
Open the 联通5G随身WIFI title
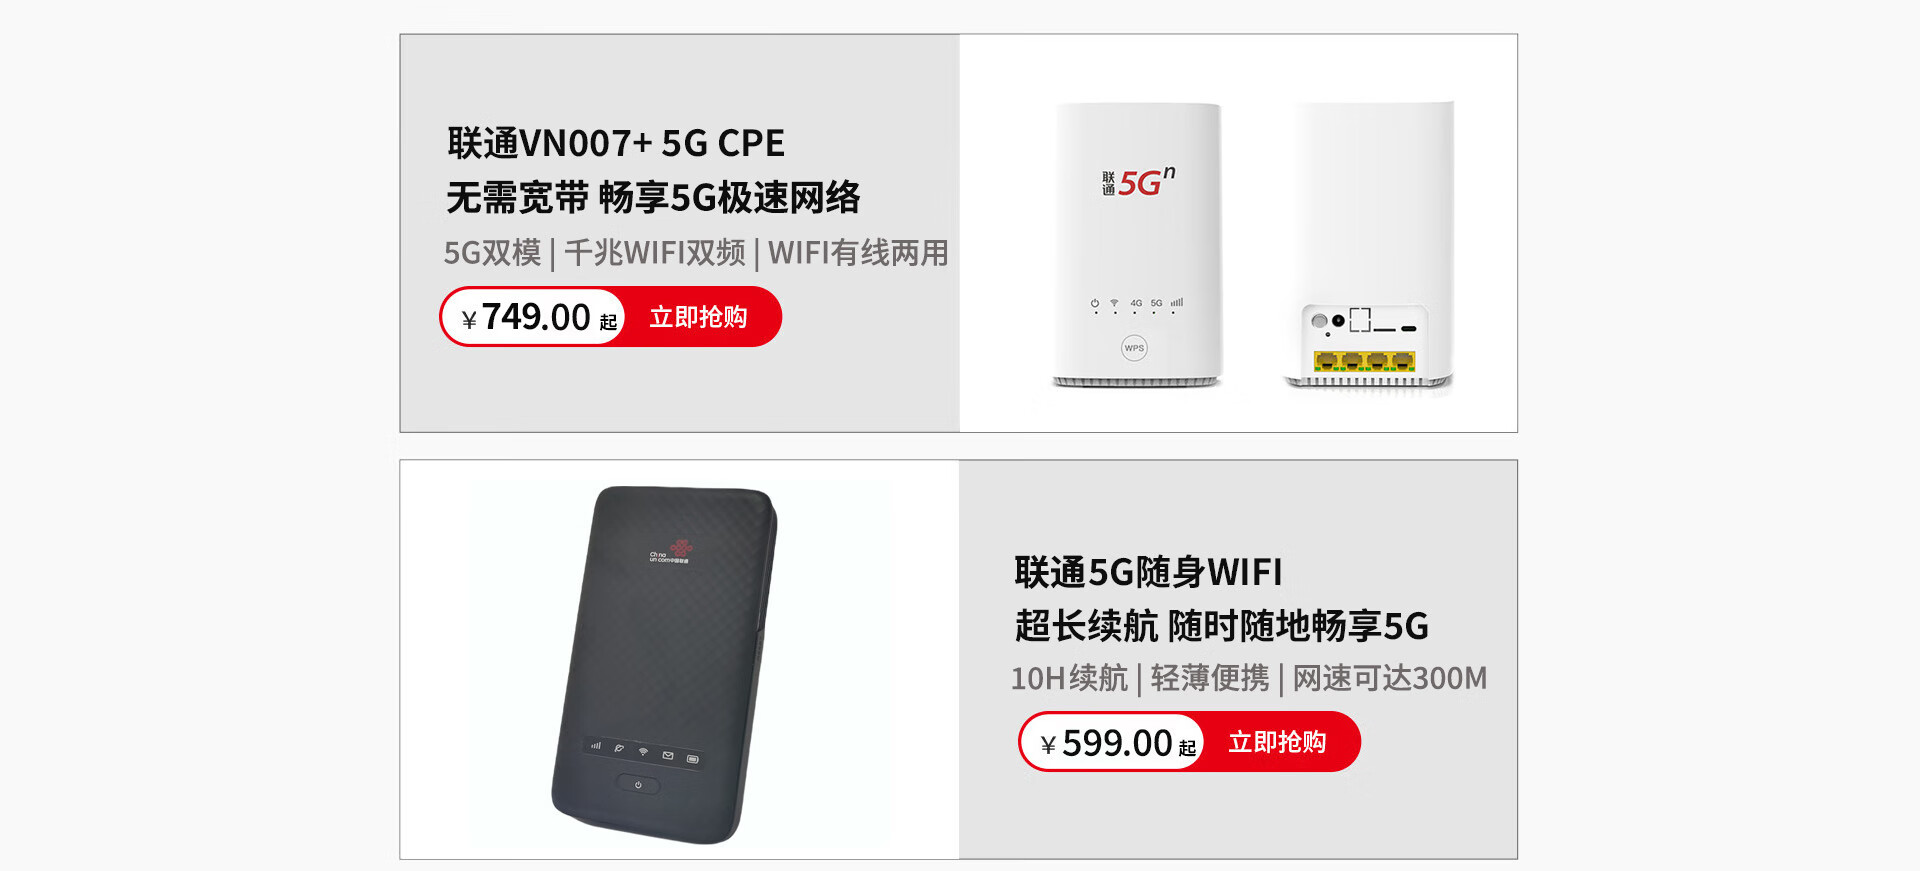[1148, 572]
